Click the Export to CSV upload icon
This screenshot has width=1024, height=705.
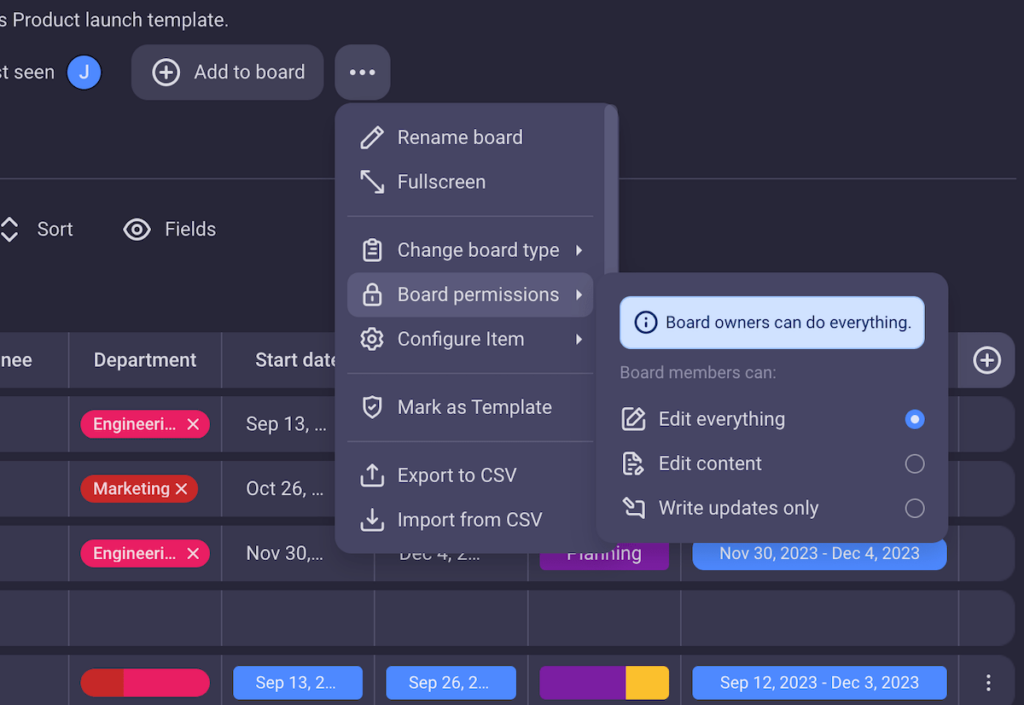pos(372,475)
